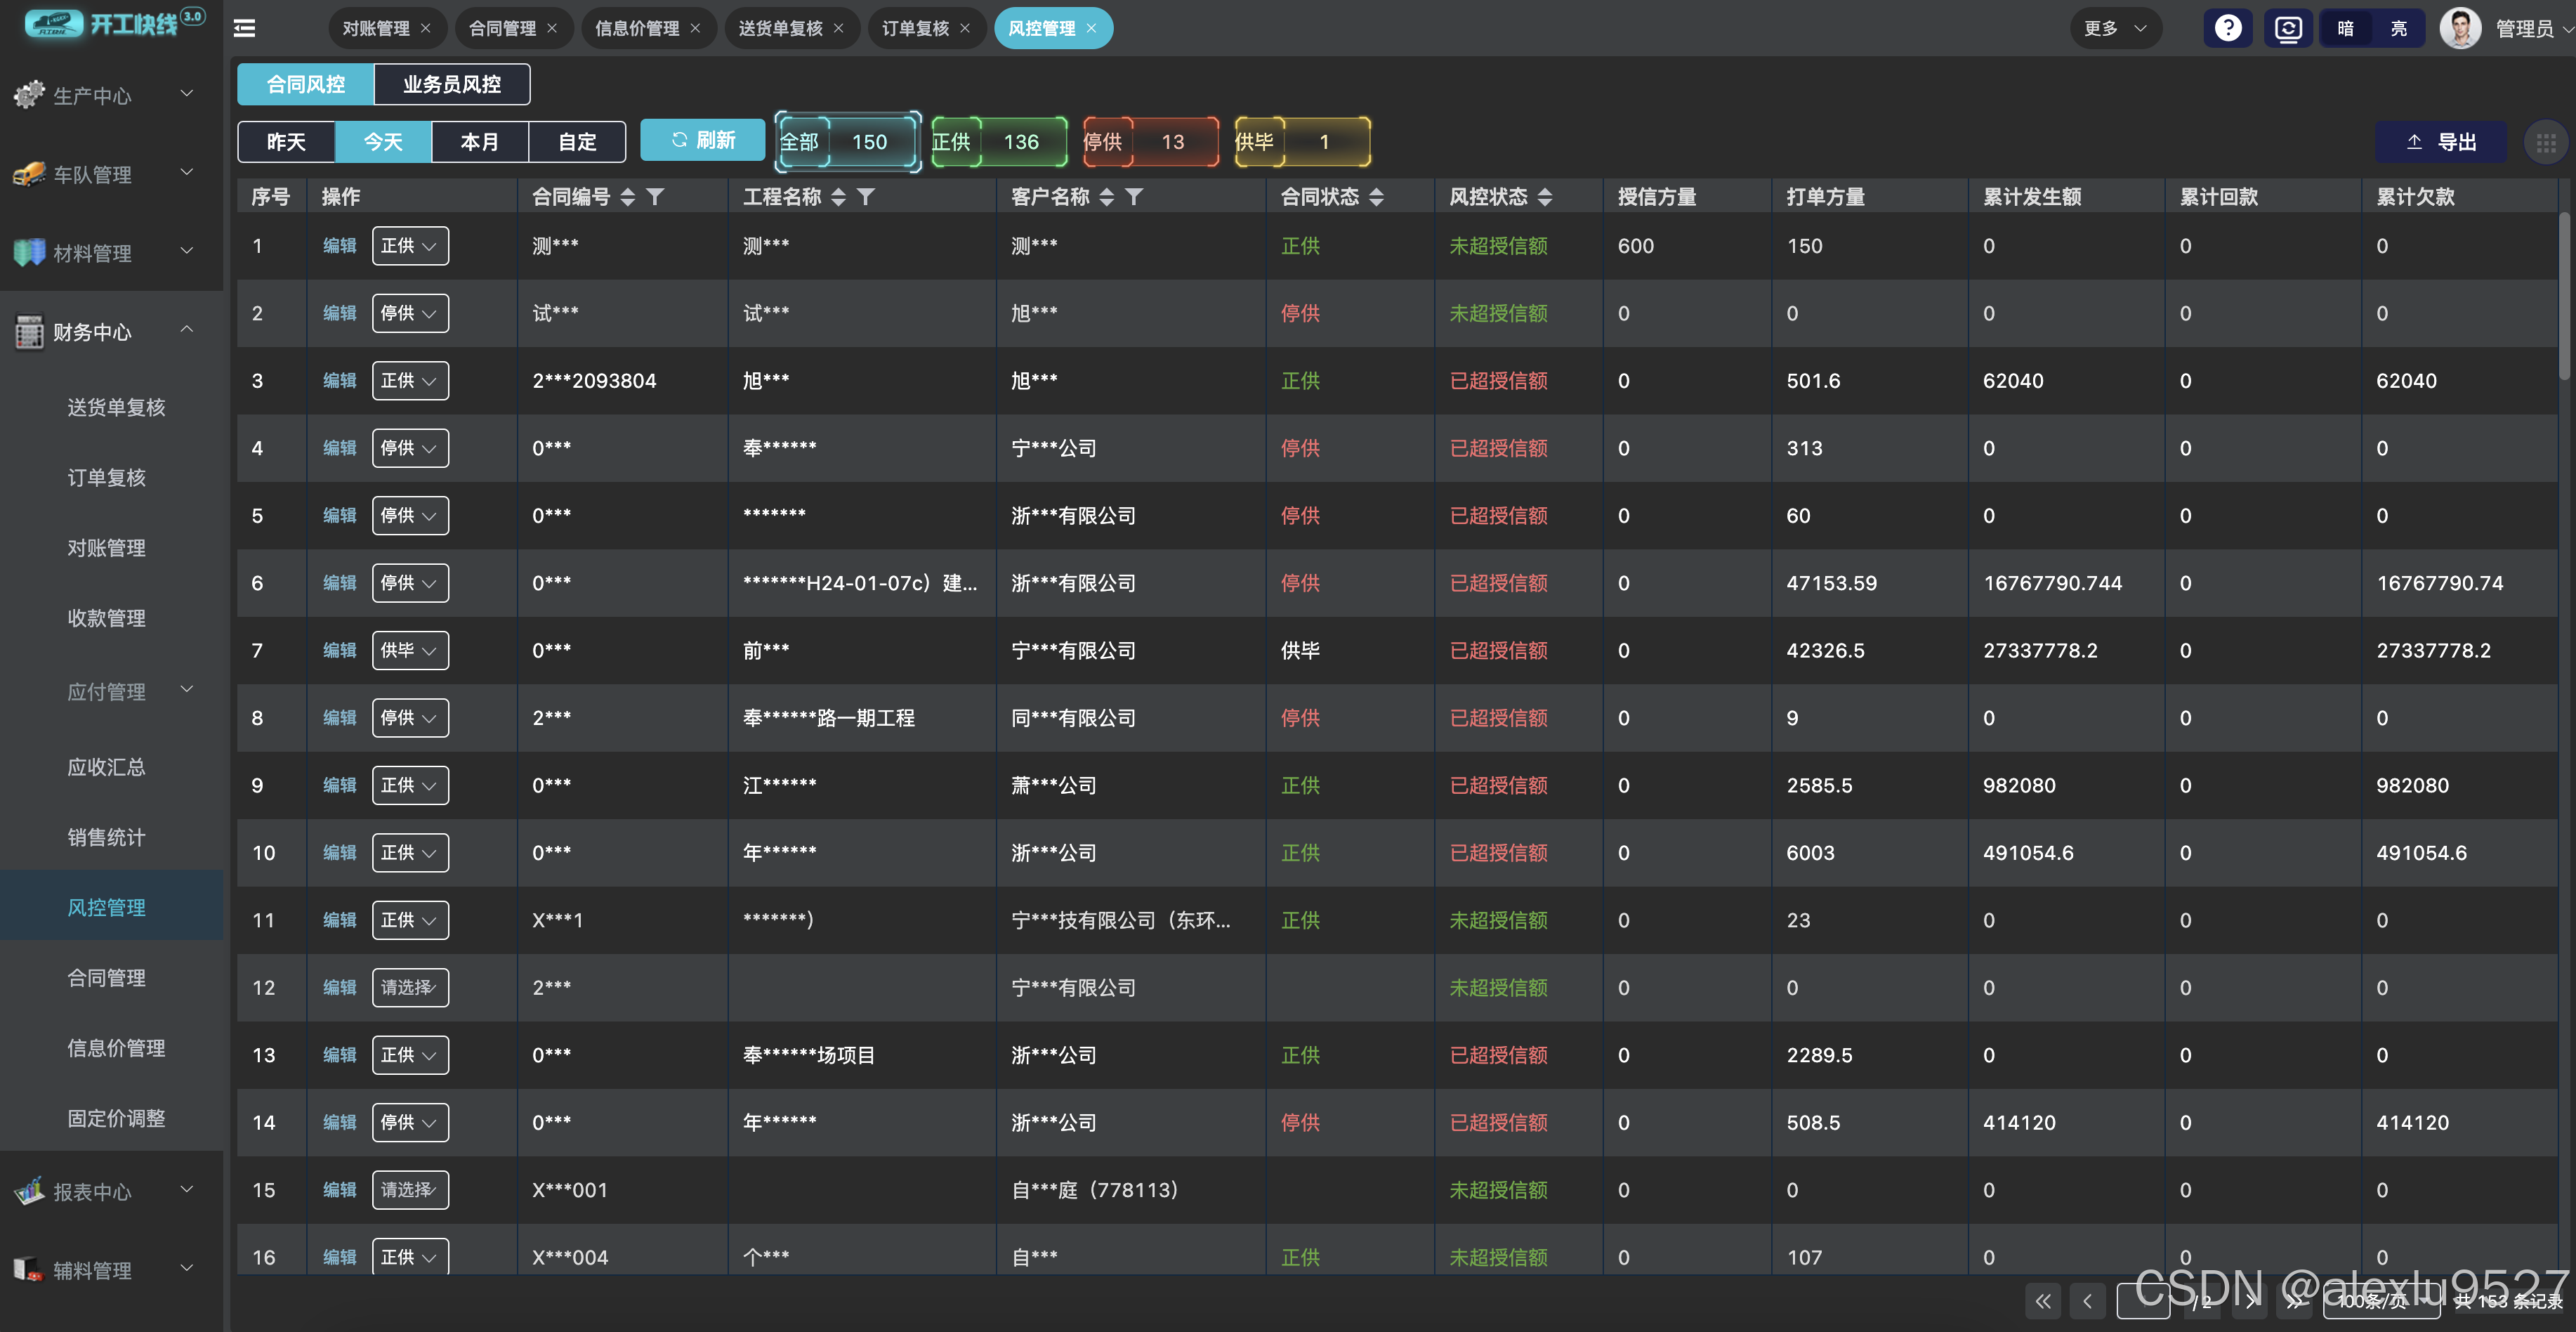Viewport: 2576px width, 1332px height.
Task: Filter by 停供 count badge
Action: 1150,142
